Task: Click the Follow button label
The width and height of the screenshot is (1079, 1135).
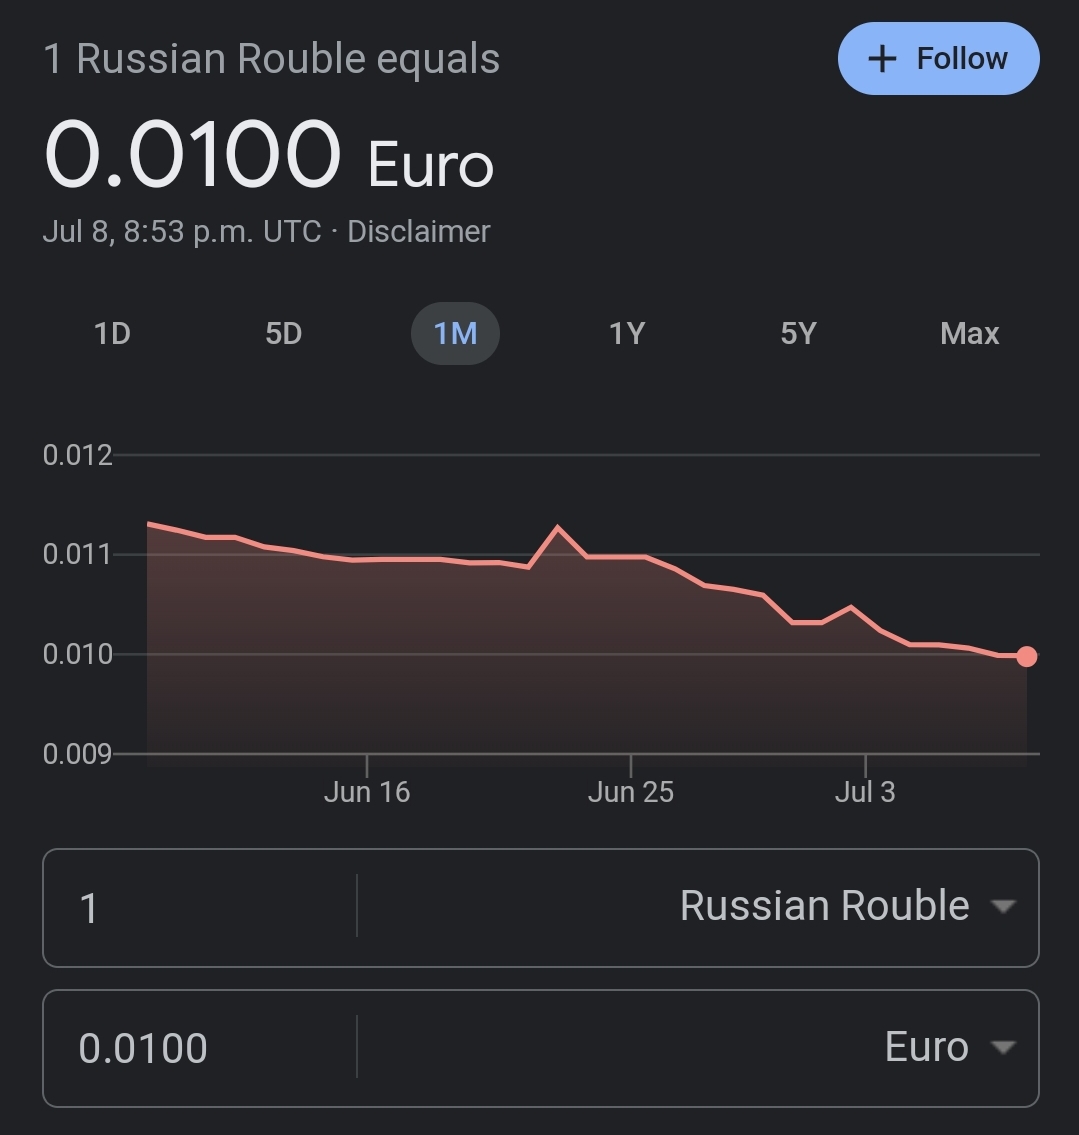Action: coord(962,59)
